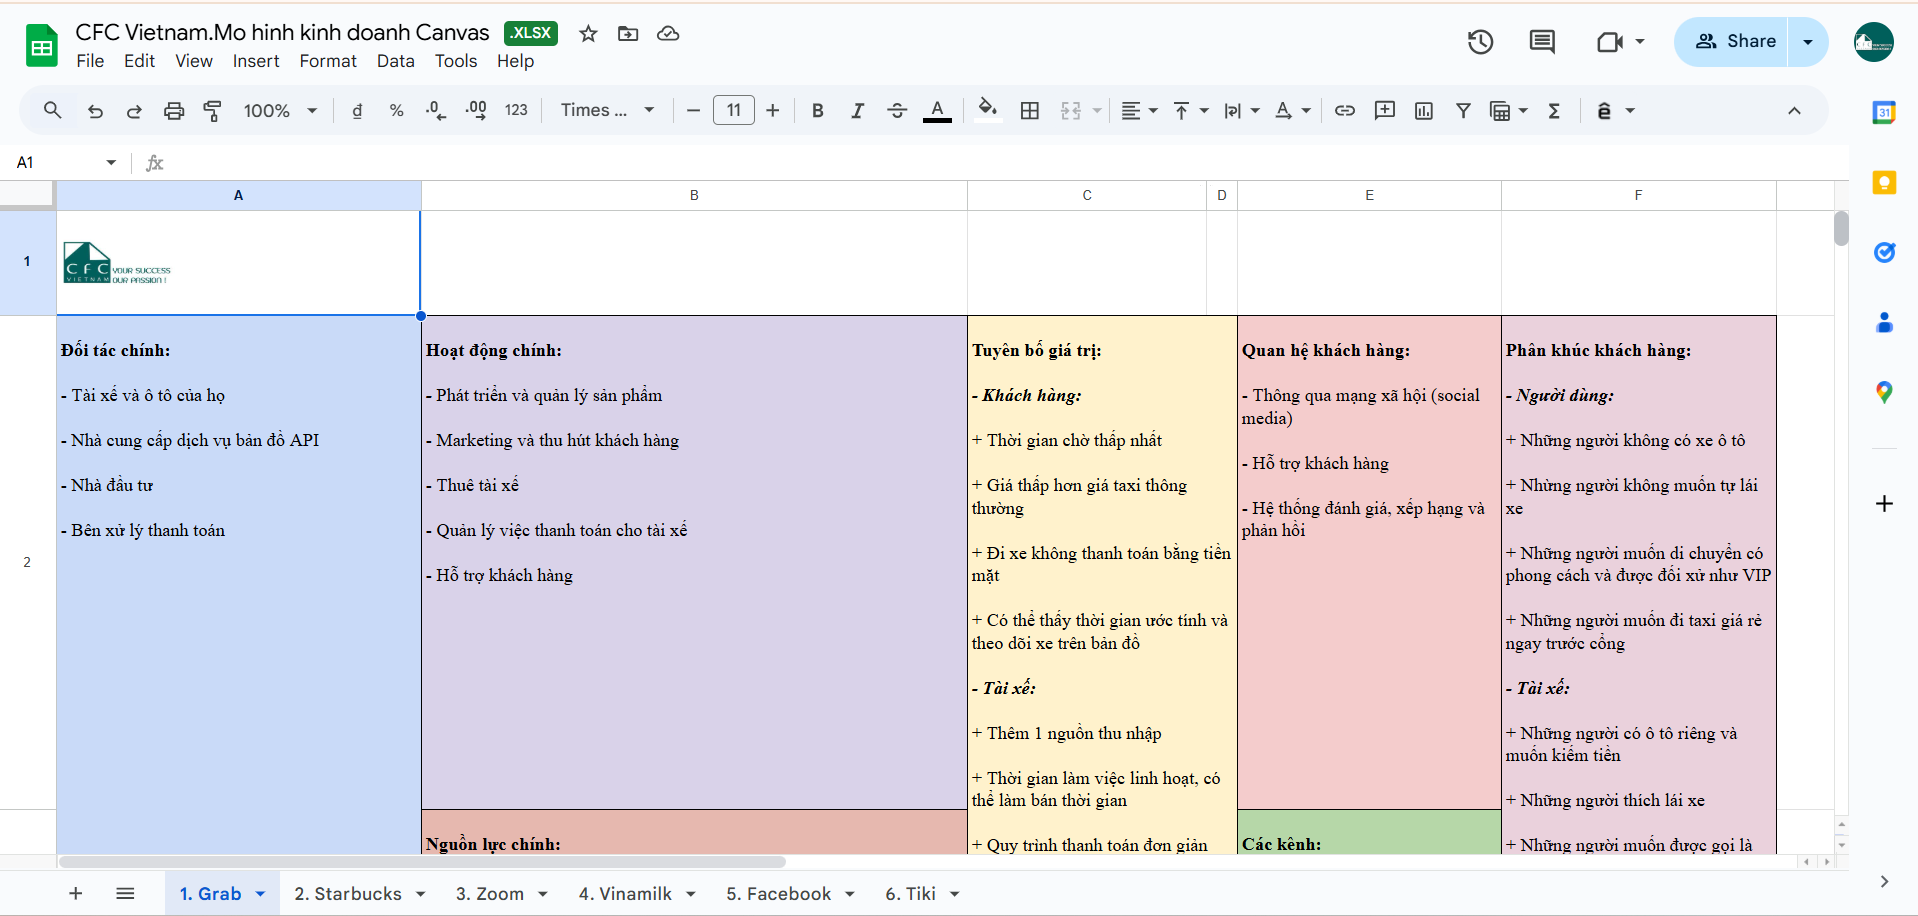Hide the menus with collapse arrow
This screenshot has width=1918, height=916.
coord(1794,111)
